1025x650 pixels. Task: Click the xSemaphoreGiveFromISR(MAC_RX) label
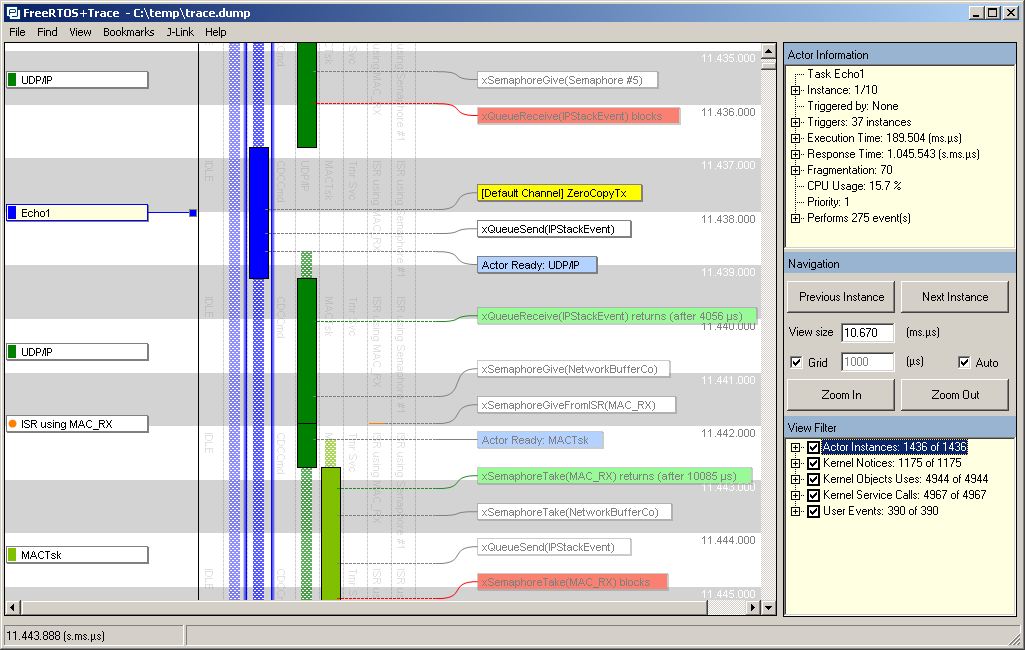[x=577, y=405]
